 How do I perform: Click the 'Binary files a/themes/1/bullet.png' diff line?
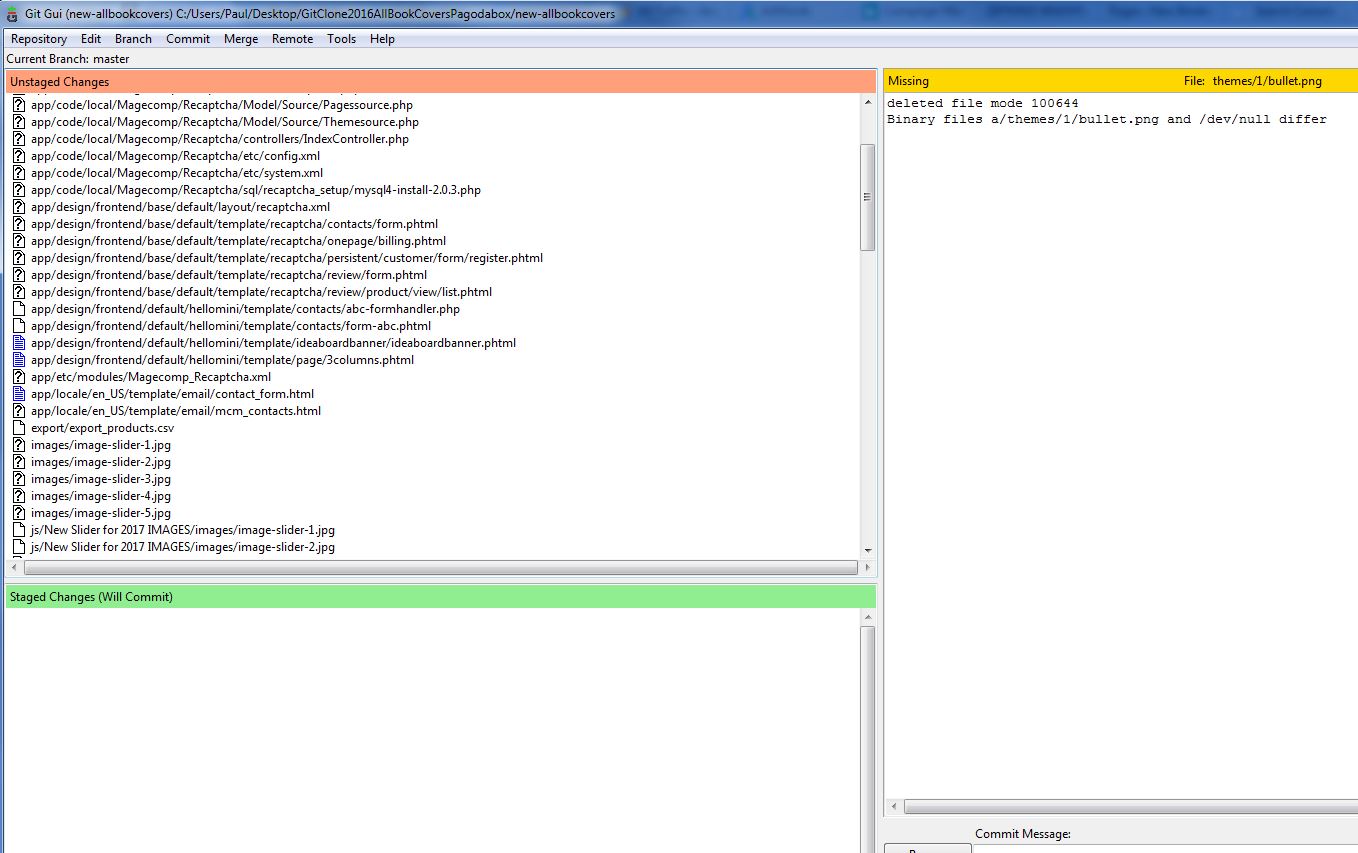coord(1106,120)
